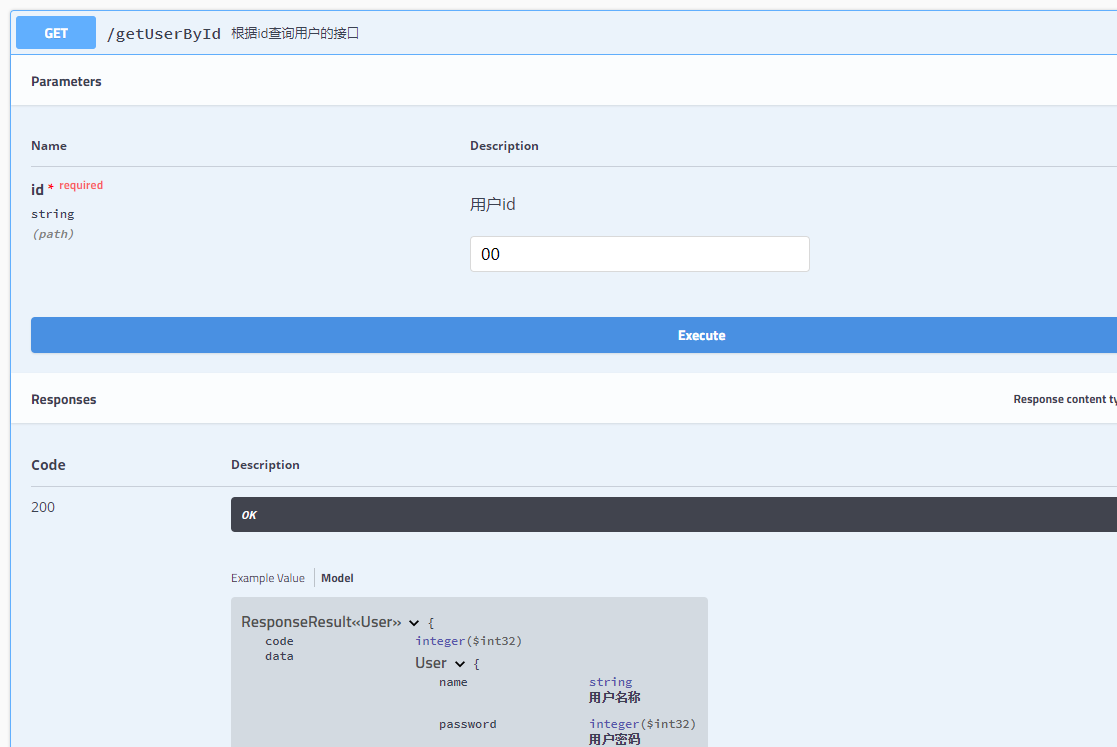
Task: Click the data property in the model
Action: [x=279, y=656]
